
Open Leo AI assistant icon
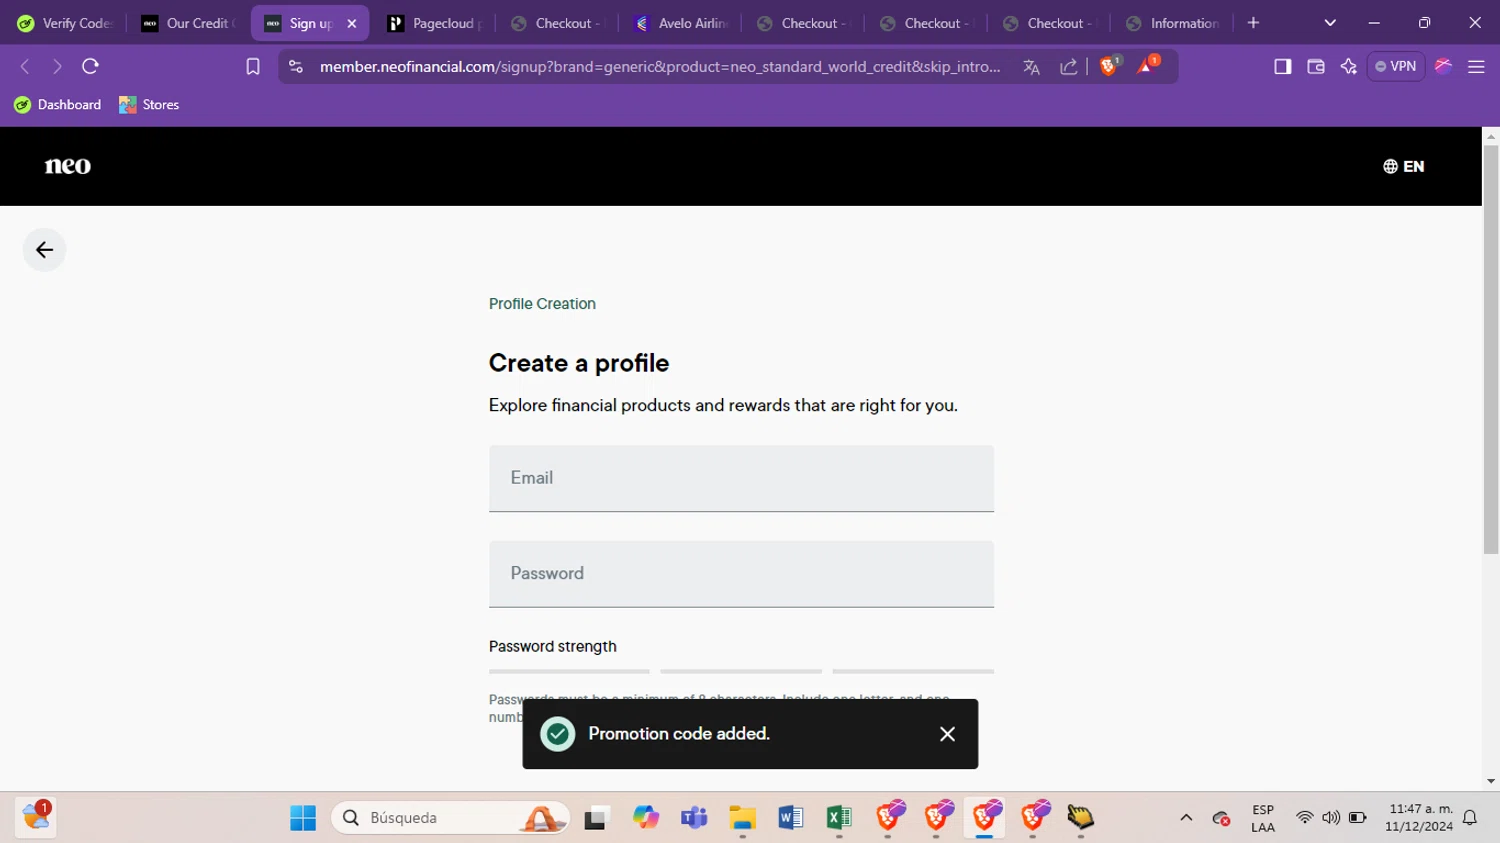pos(1348,66)
